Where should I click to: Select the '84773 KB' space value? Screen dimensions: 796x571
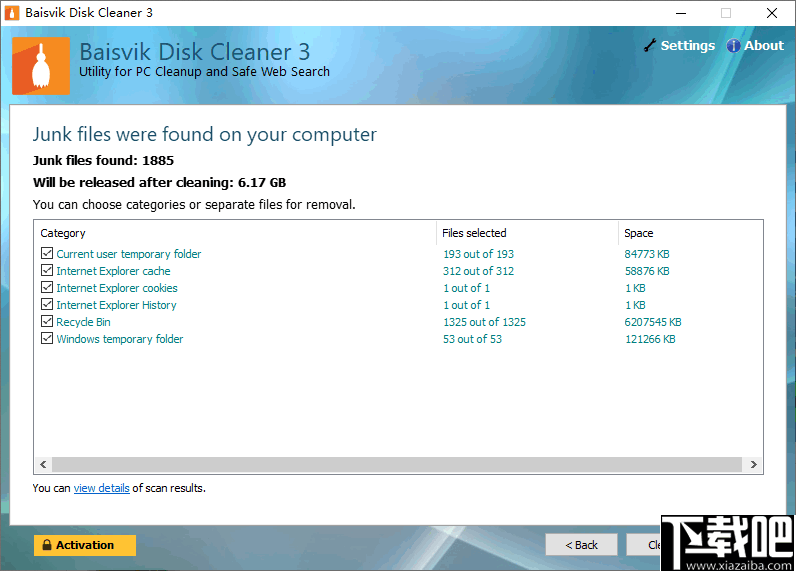click(647, 254)
